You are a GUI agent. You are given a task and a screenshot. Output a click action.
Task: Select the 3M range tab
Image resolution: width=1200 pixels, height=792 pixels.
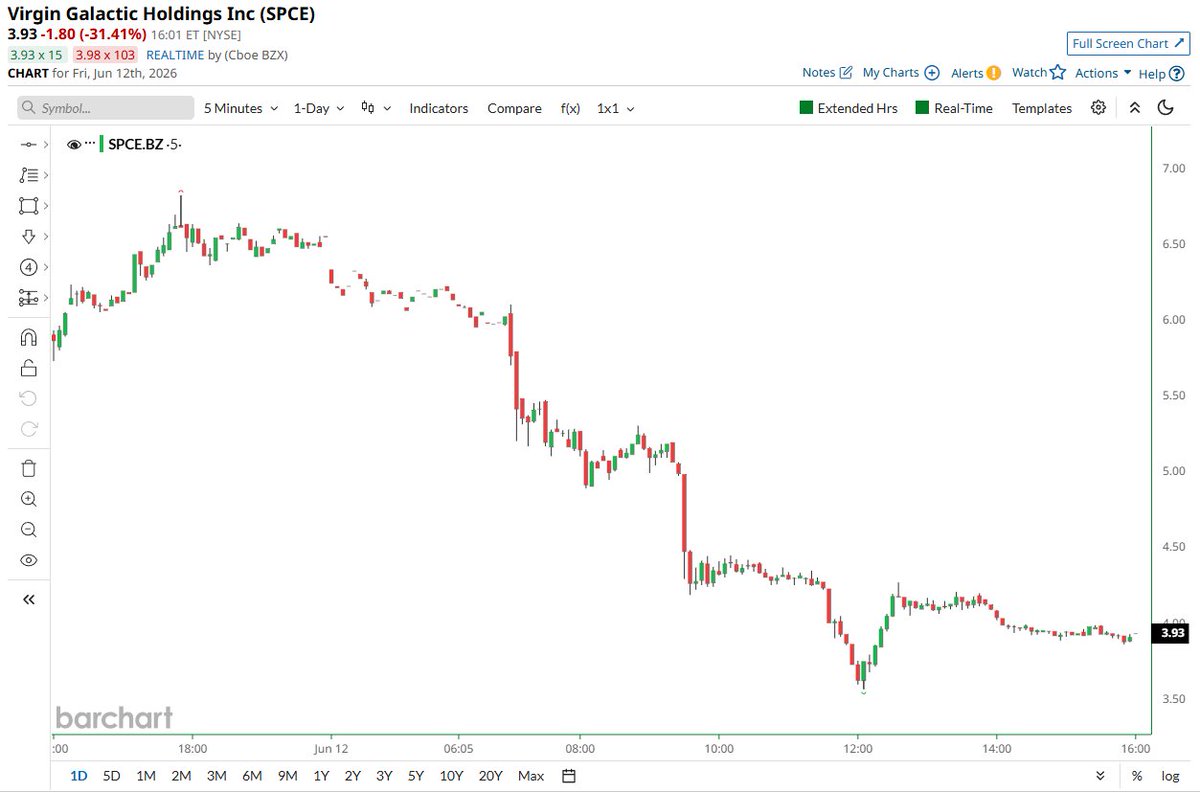point(216,776)
